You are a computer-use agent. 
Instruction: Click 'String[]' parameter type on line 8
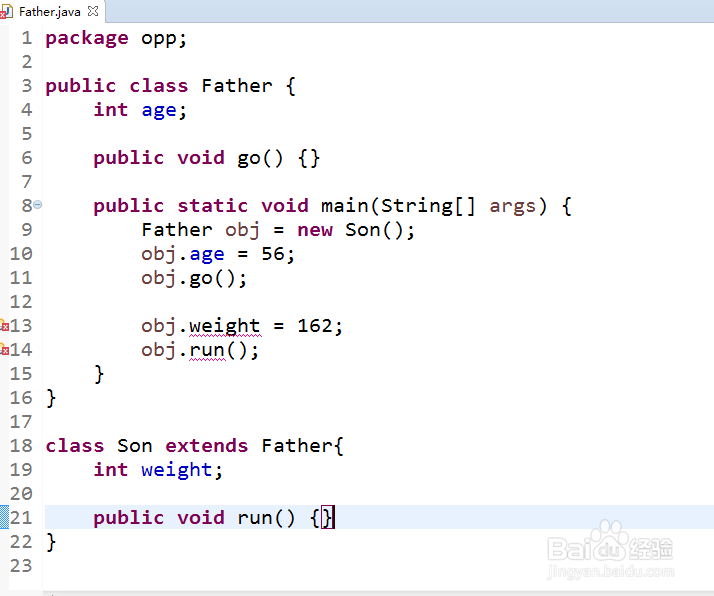pyautogui.click(x=428, y=206)
